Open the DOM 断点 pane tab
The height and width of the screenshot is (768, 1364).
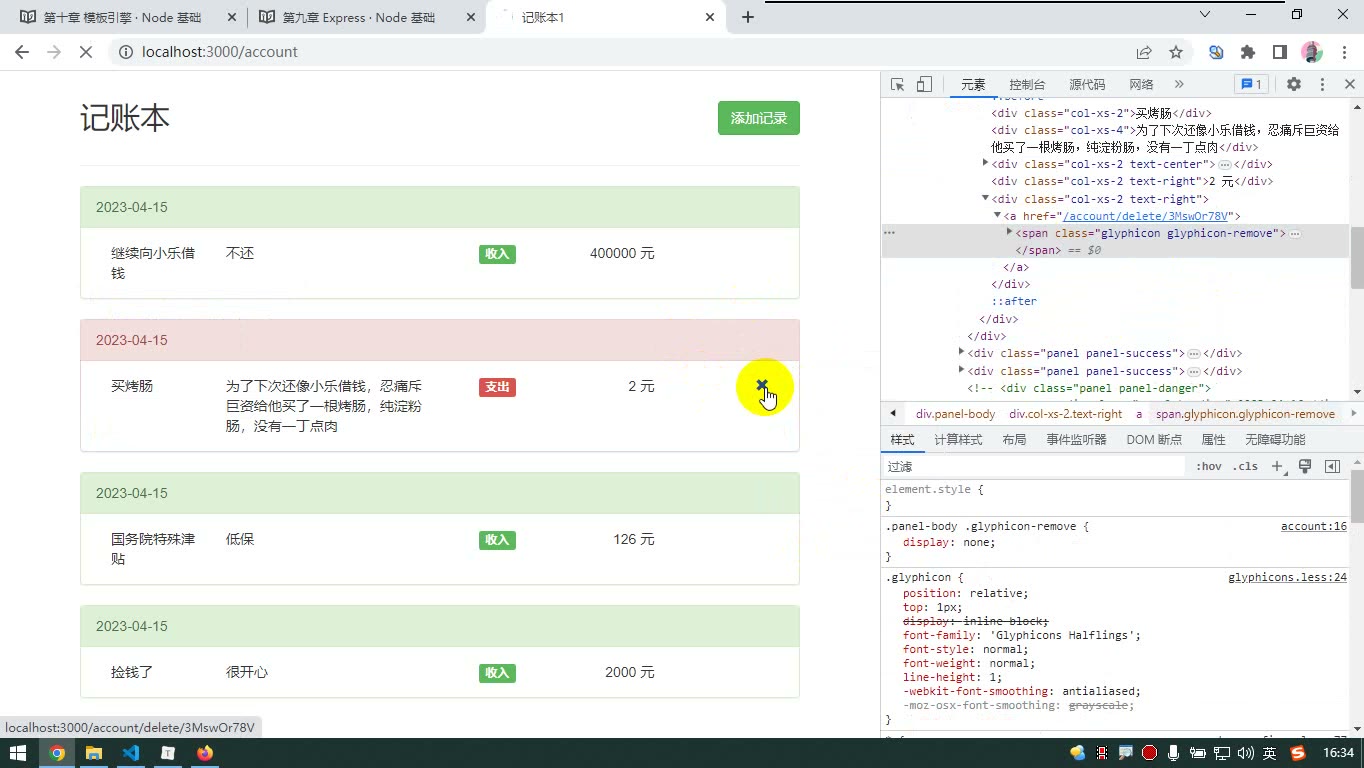click(x=1154, y=440)
